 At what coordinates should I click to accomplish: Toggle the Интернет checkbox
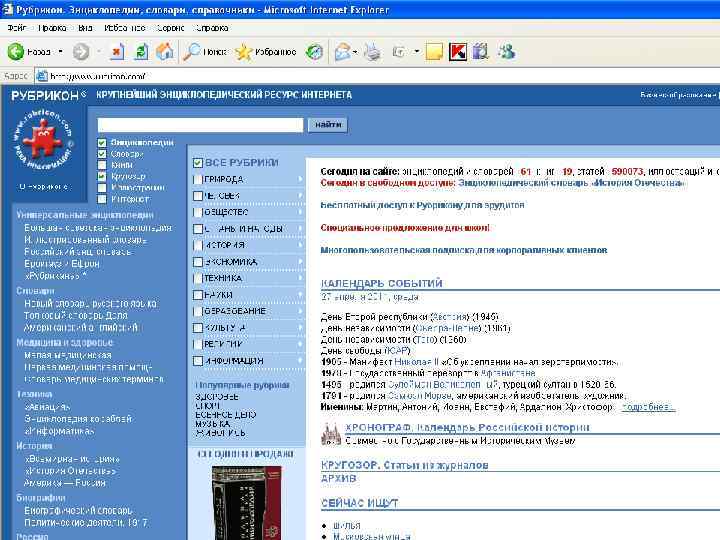(x=102, y=199)
